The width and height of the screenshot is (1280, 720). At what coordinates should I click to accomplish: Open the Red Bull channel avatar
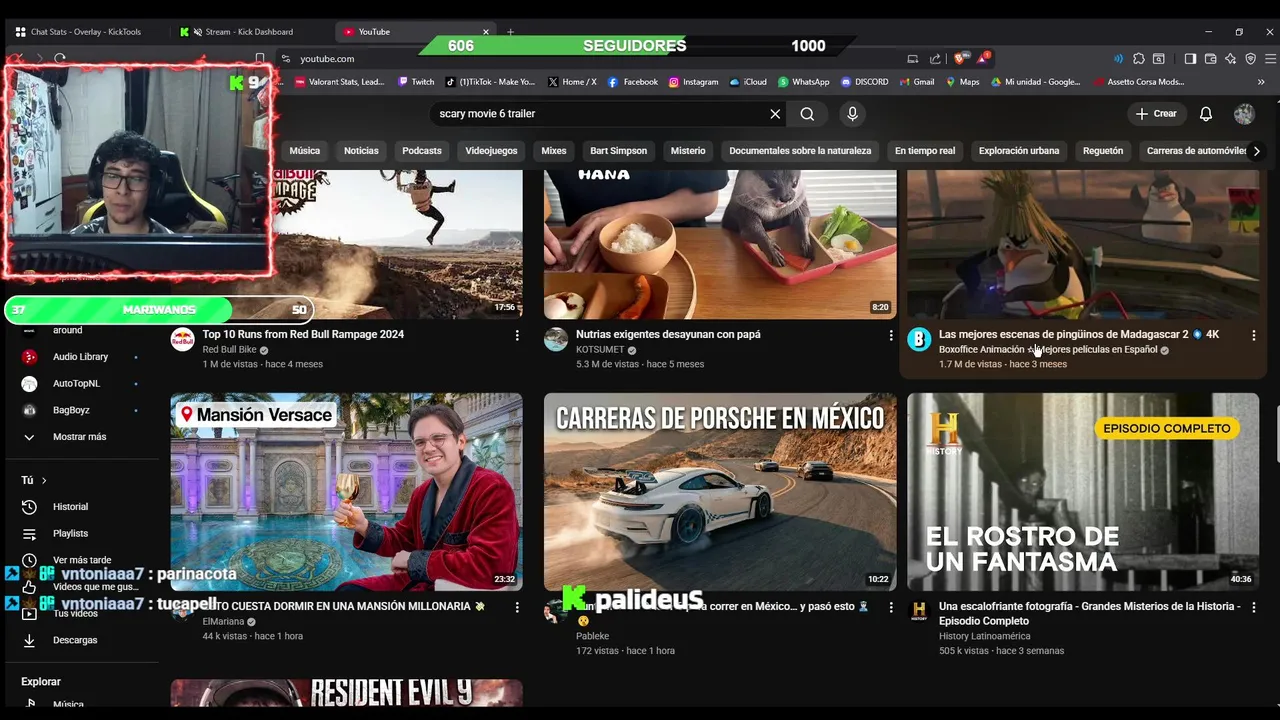[182, 339]
